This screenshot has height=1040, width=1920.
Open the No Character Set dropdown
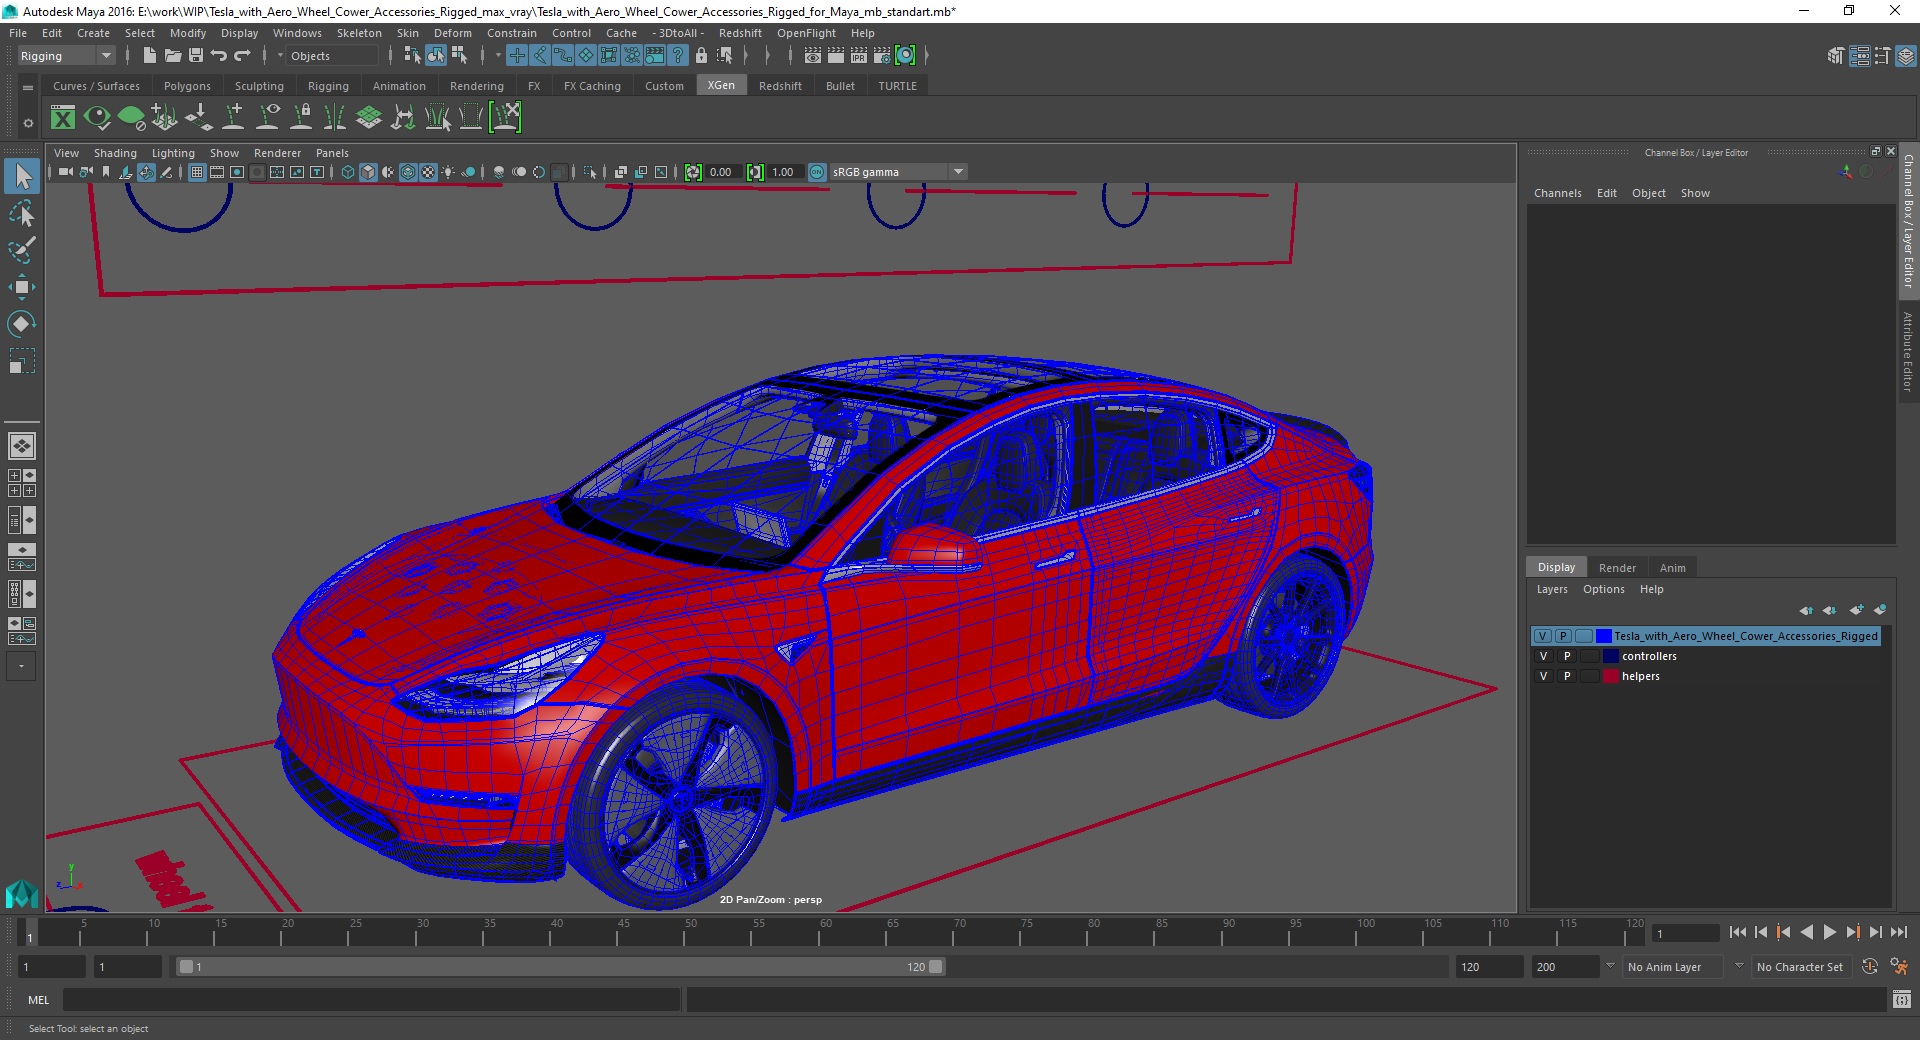(1800, 967)
